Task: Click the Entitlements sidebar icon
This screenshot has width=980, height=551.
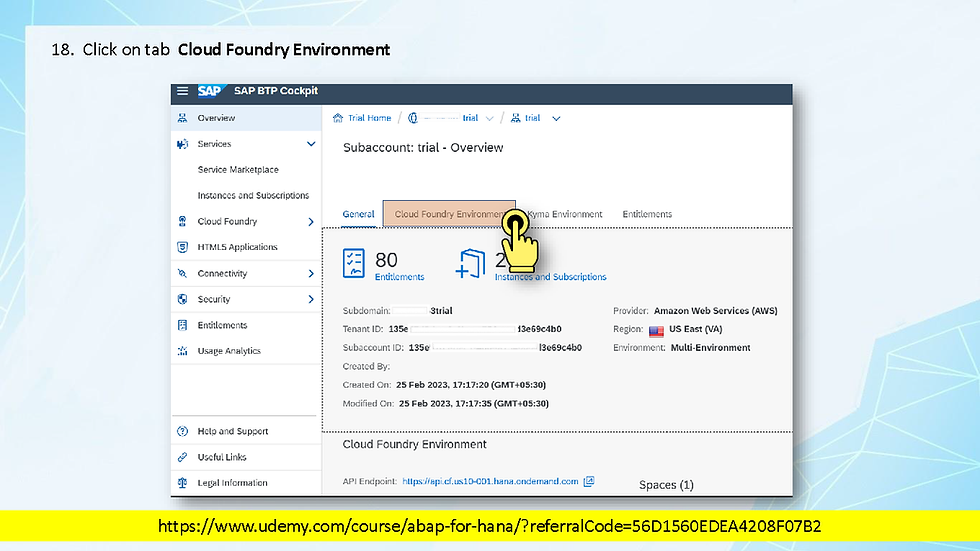Action: [x=182, y=325]
